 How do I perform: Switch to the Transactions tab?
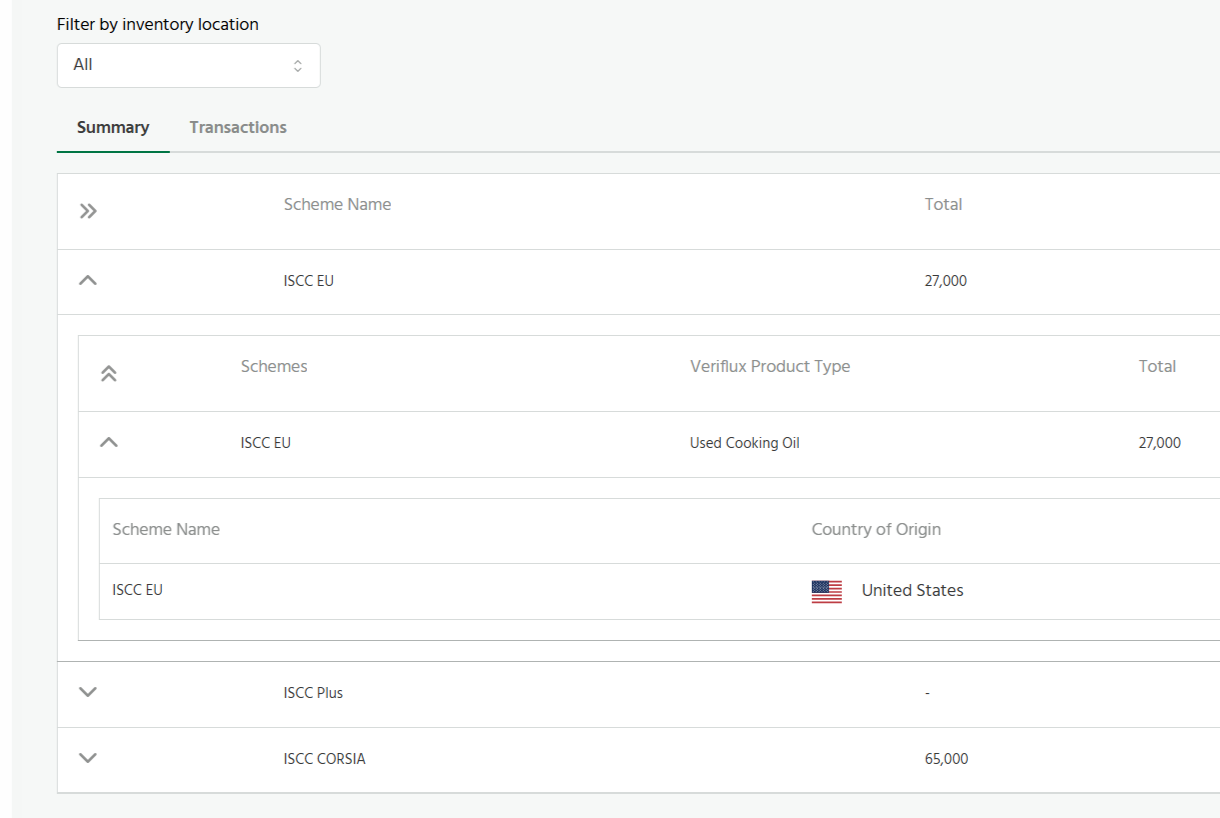238,127
